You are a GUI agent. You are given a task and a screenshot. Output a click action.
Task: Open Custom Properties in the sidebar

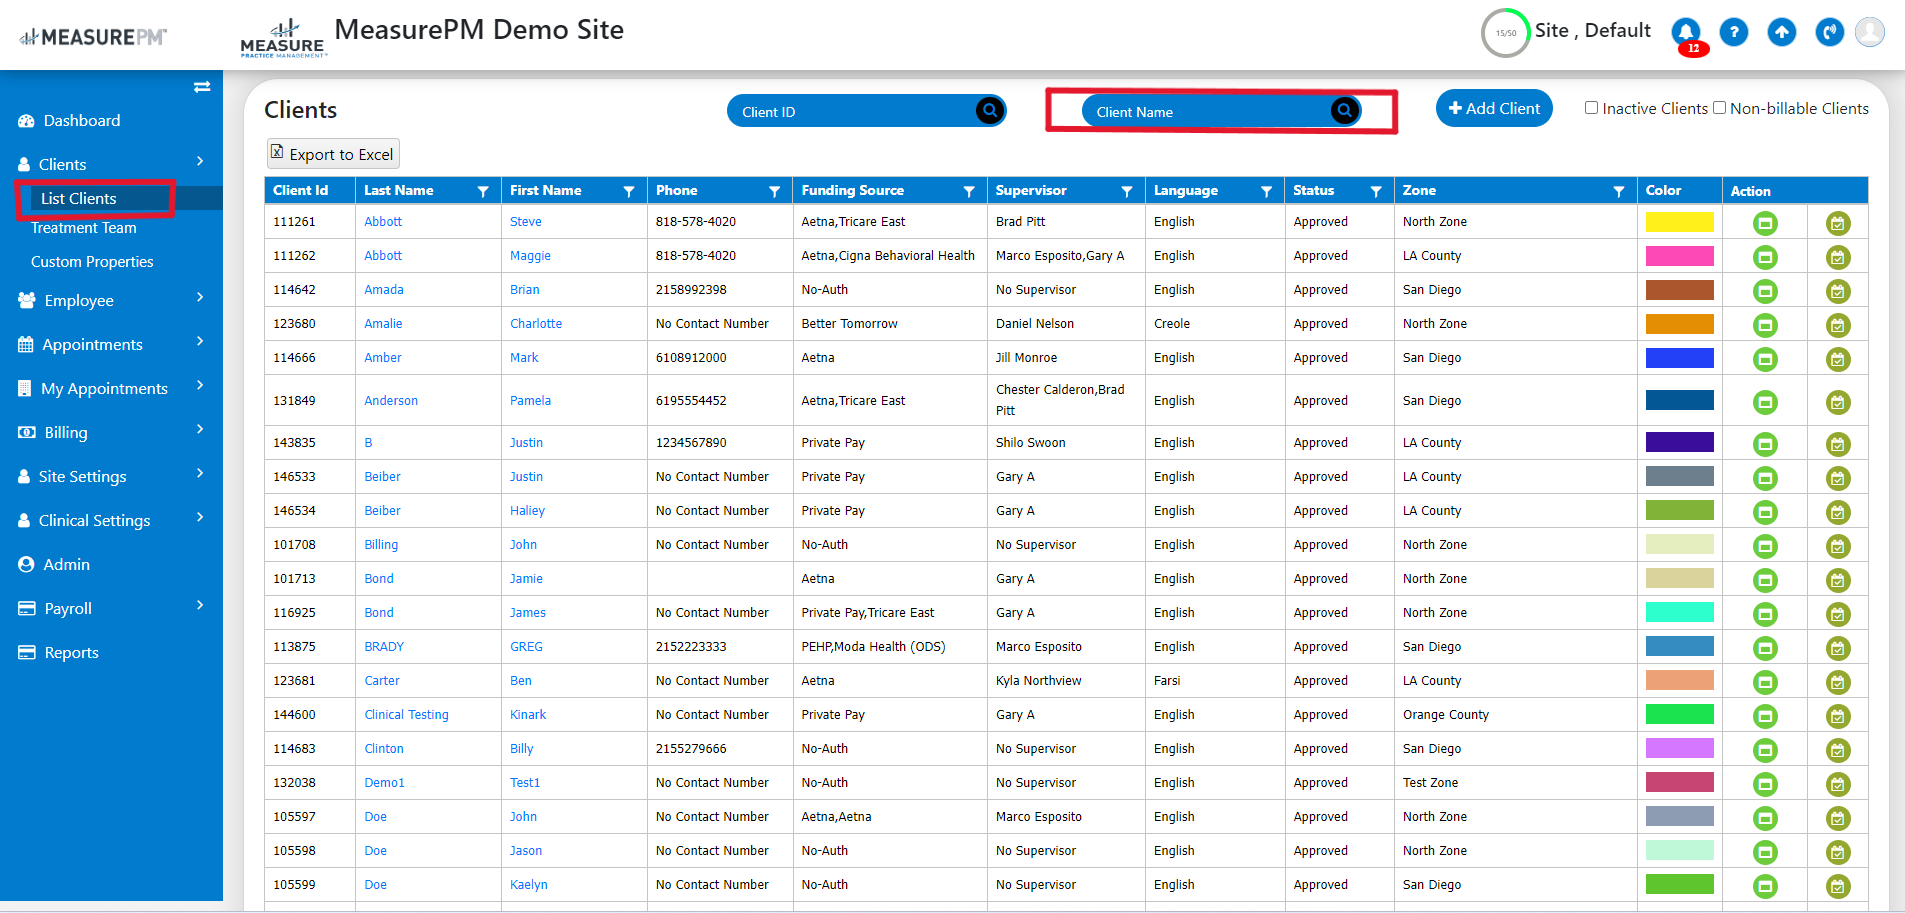(x=92, y=262)
